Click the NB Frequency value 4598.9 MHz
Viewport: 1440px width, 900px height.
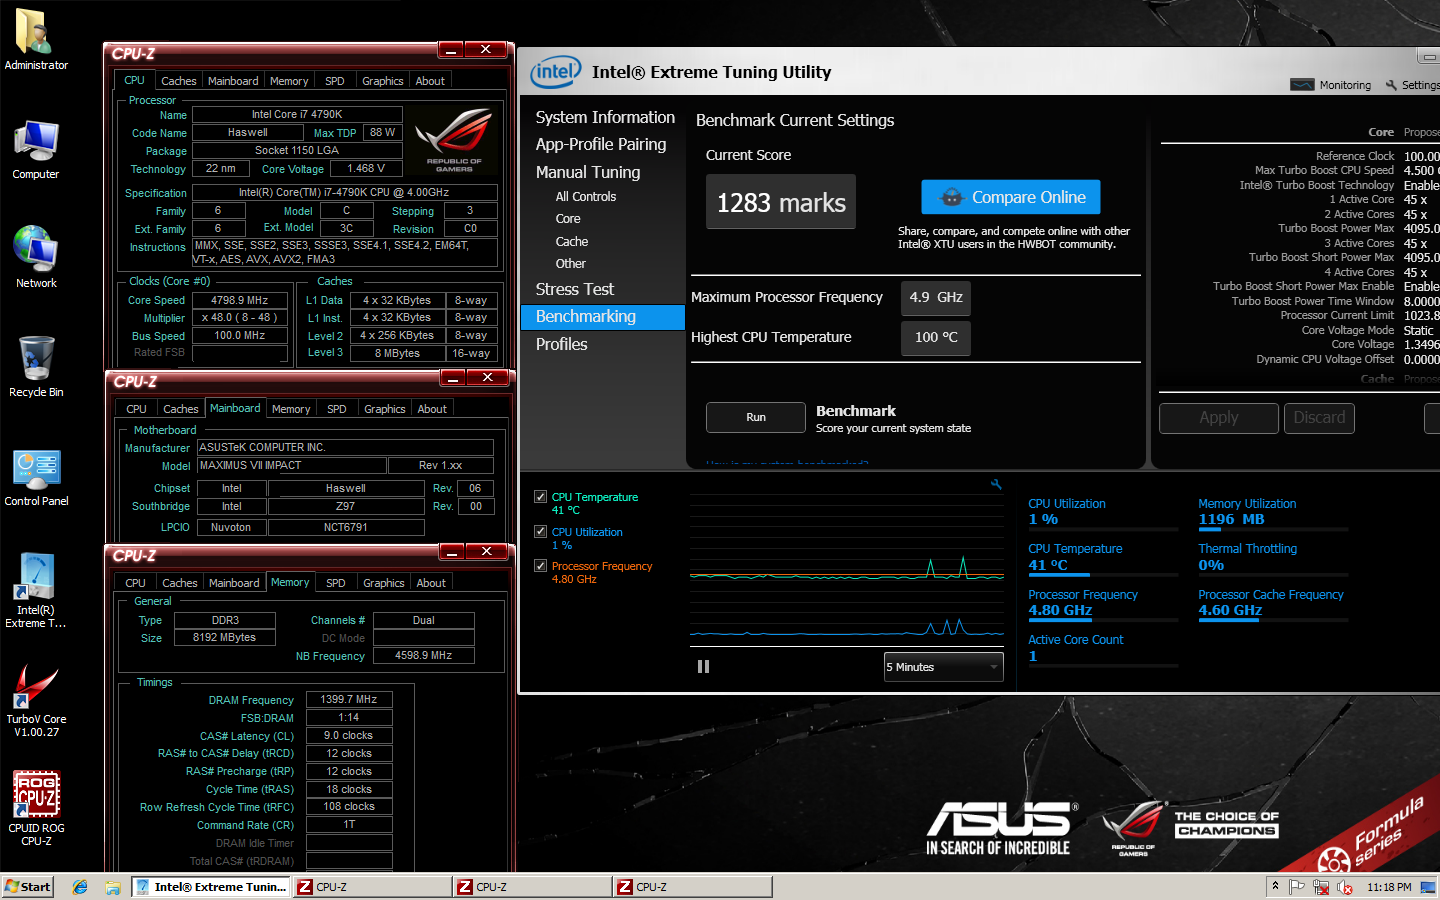[424, 656]
